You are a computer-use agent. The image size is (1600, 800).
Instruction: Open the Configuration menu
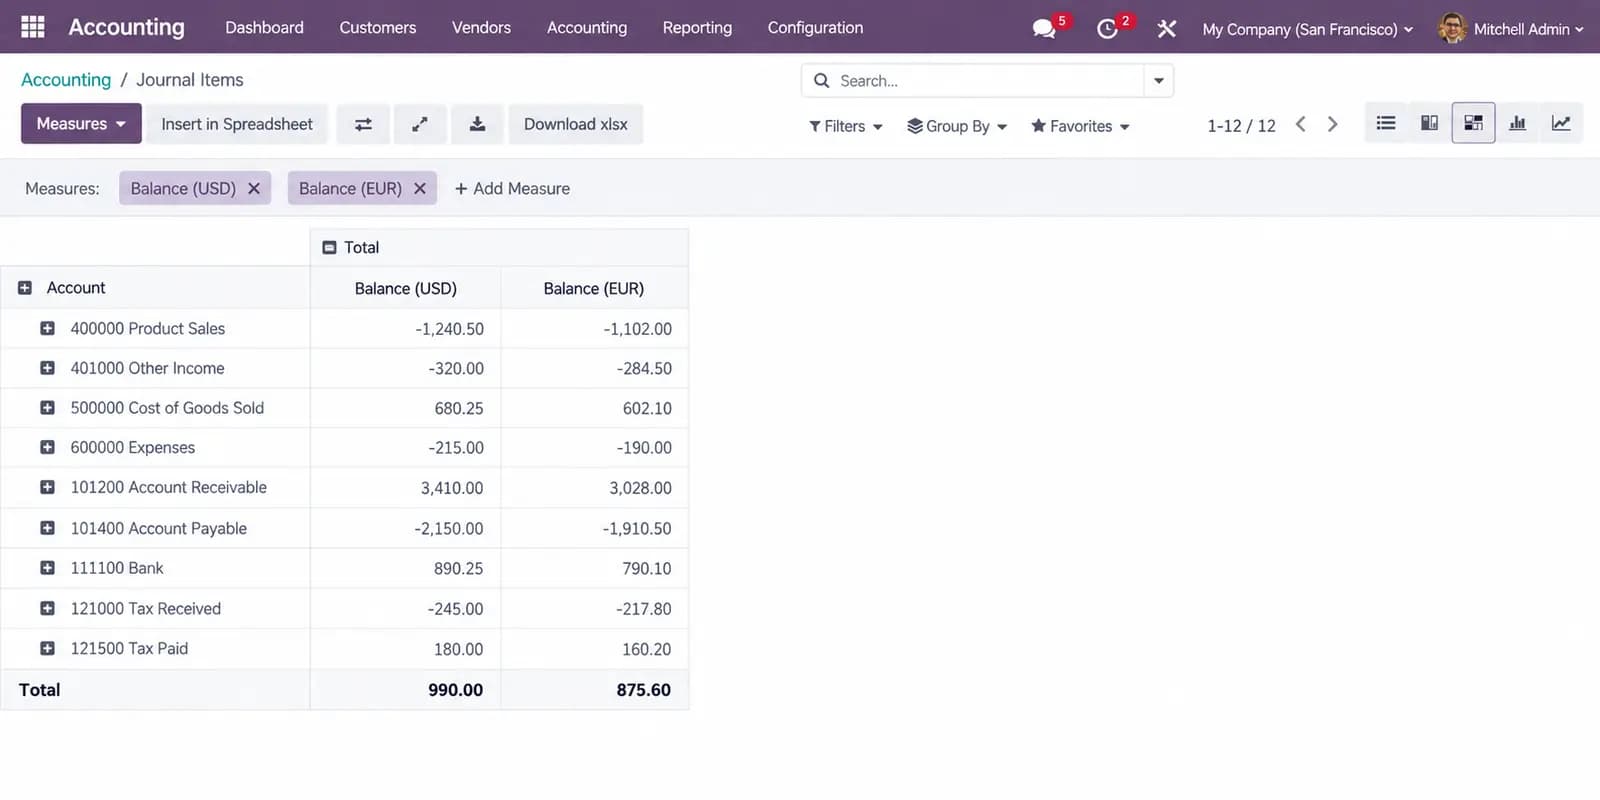815,27
